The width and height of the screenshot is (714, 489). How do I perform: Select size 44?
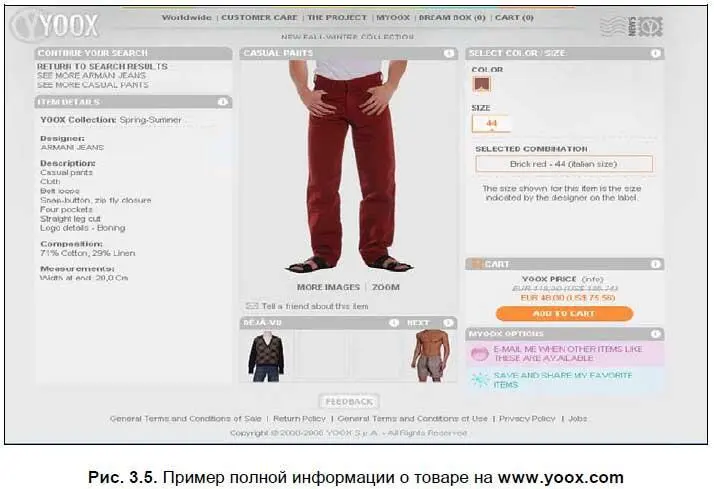coord(491,123)
